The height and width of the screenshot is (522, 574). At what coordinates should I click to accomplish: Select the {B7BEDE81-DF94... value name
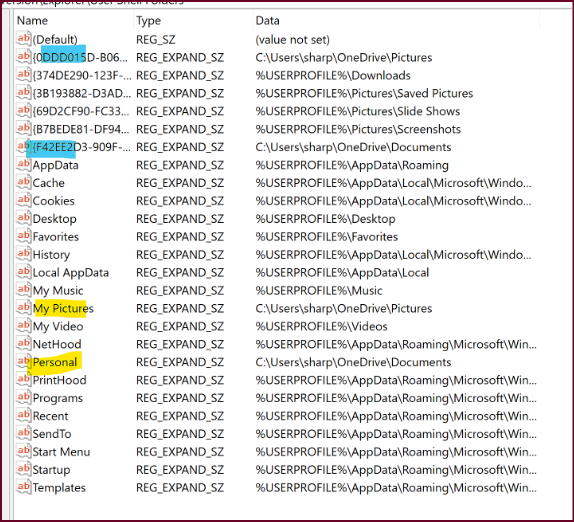coord(81,129)
